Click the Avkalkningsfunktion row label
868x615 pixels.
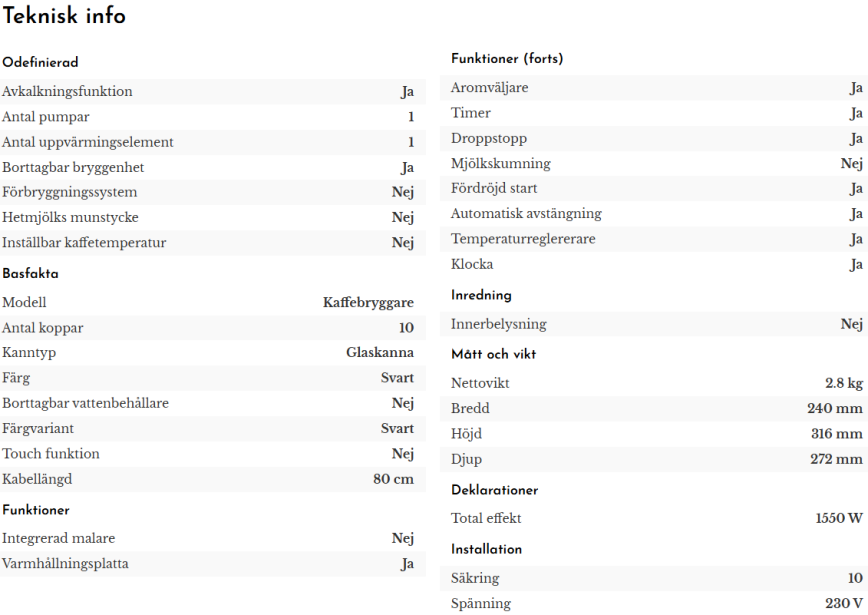tap(67, 91)
